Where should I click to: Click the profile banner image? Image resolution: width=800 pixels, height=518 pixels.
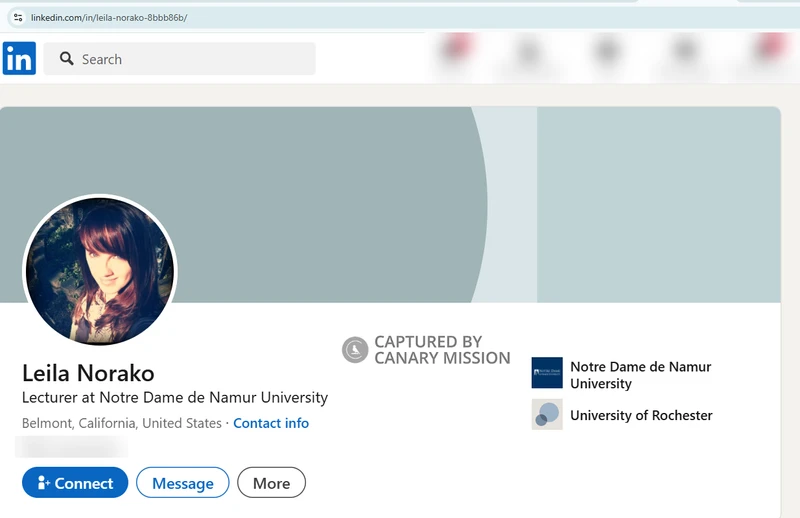(390, 205)
